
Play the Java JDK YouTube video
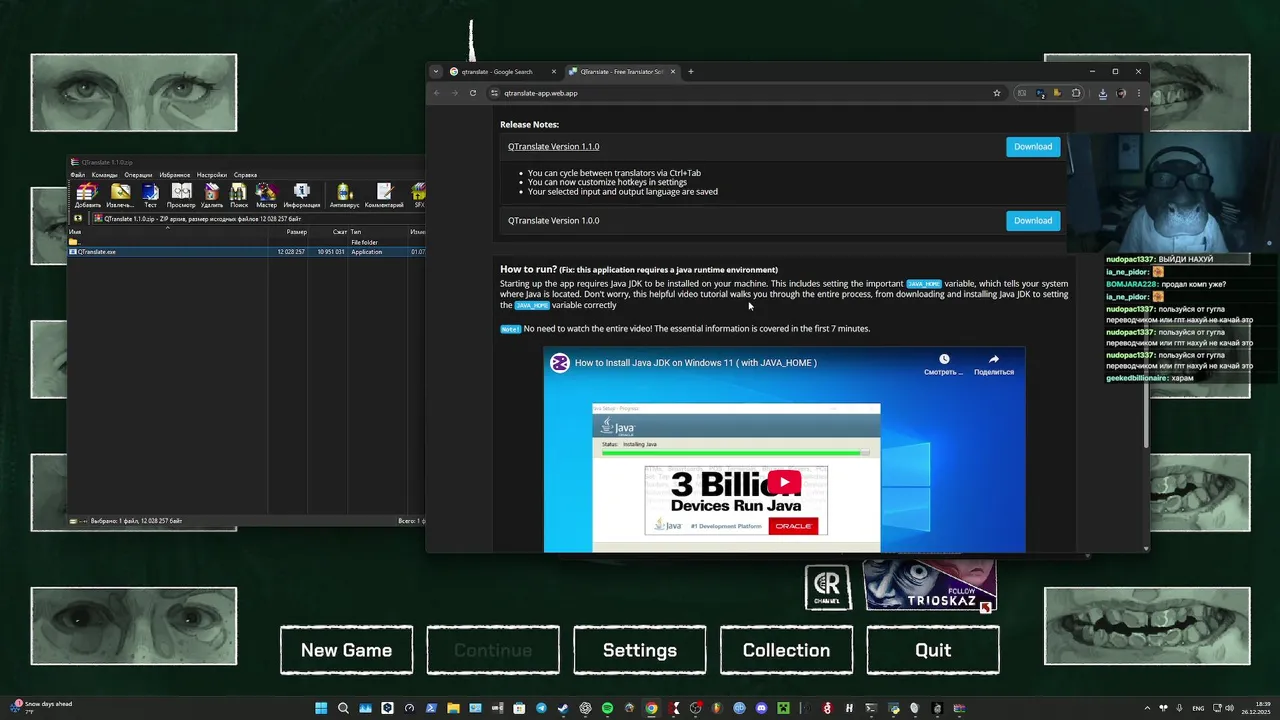[x=784, y=482]
